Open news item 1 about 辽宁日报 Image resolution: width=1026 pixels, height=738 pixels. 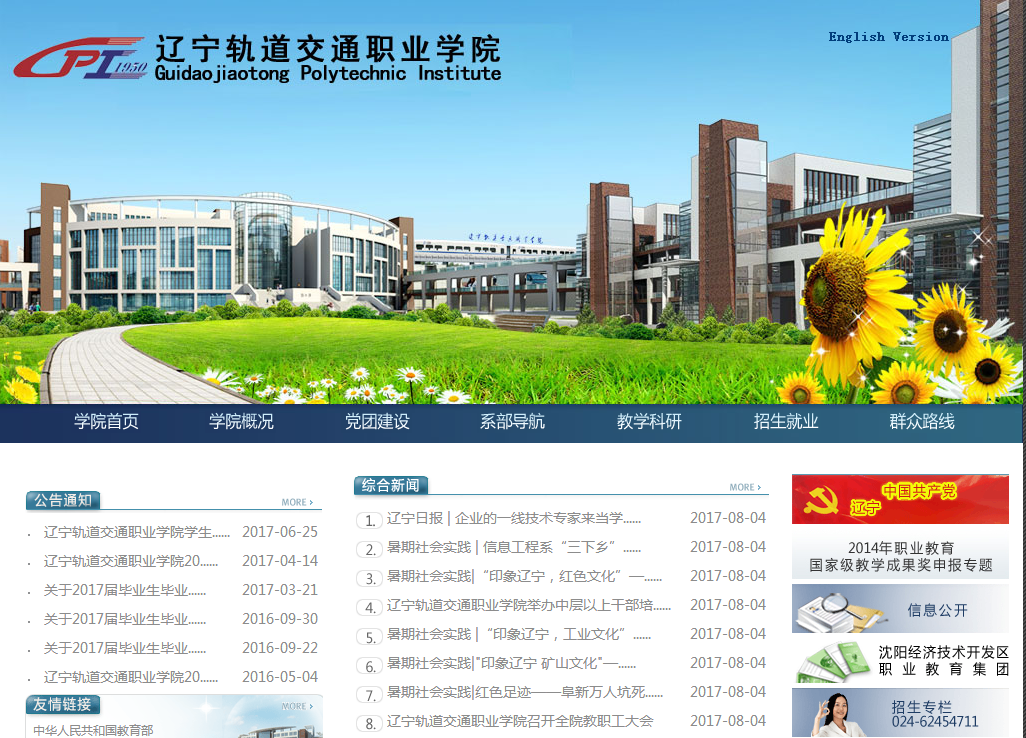513,518
